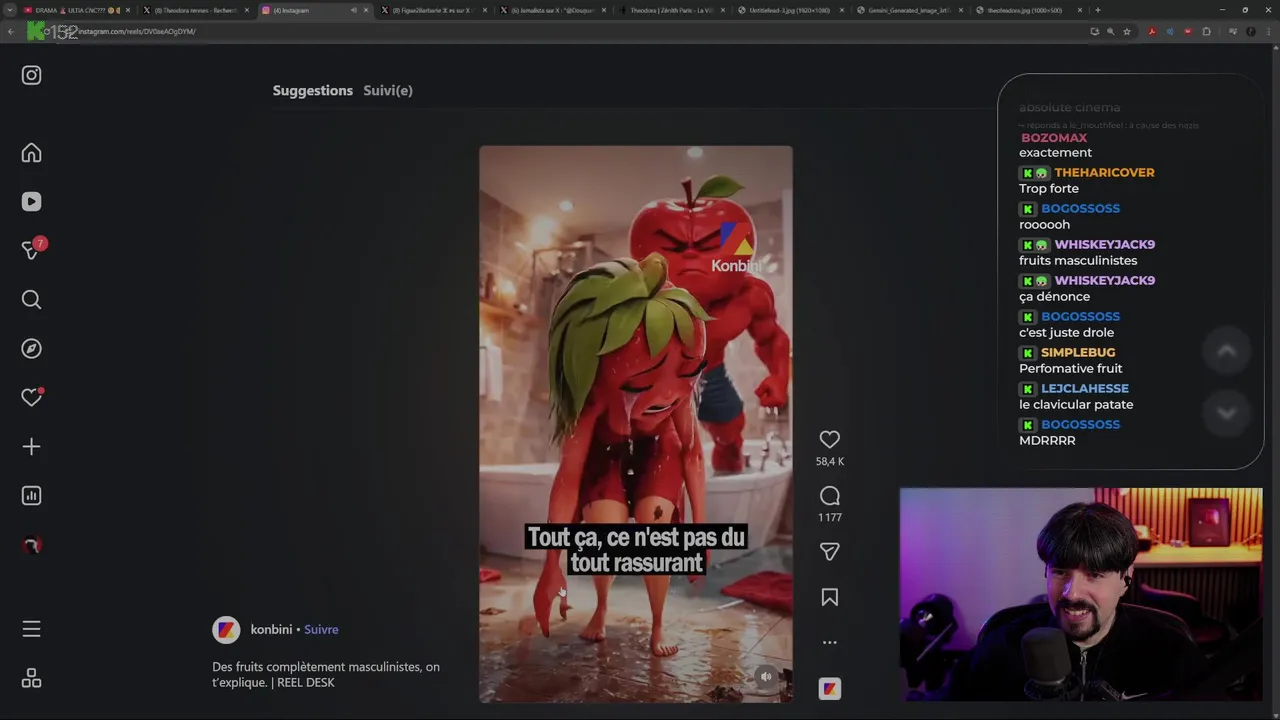The height and width of the screenshot is (720, 1280).
Task: Click the reel caption 'Des fruits complètement masculinistes'
Action: pyautogui.click(x=326, y=674)
